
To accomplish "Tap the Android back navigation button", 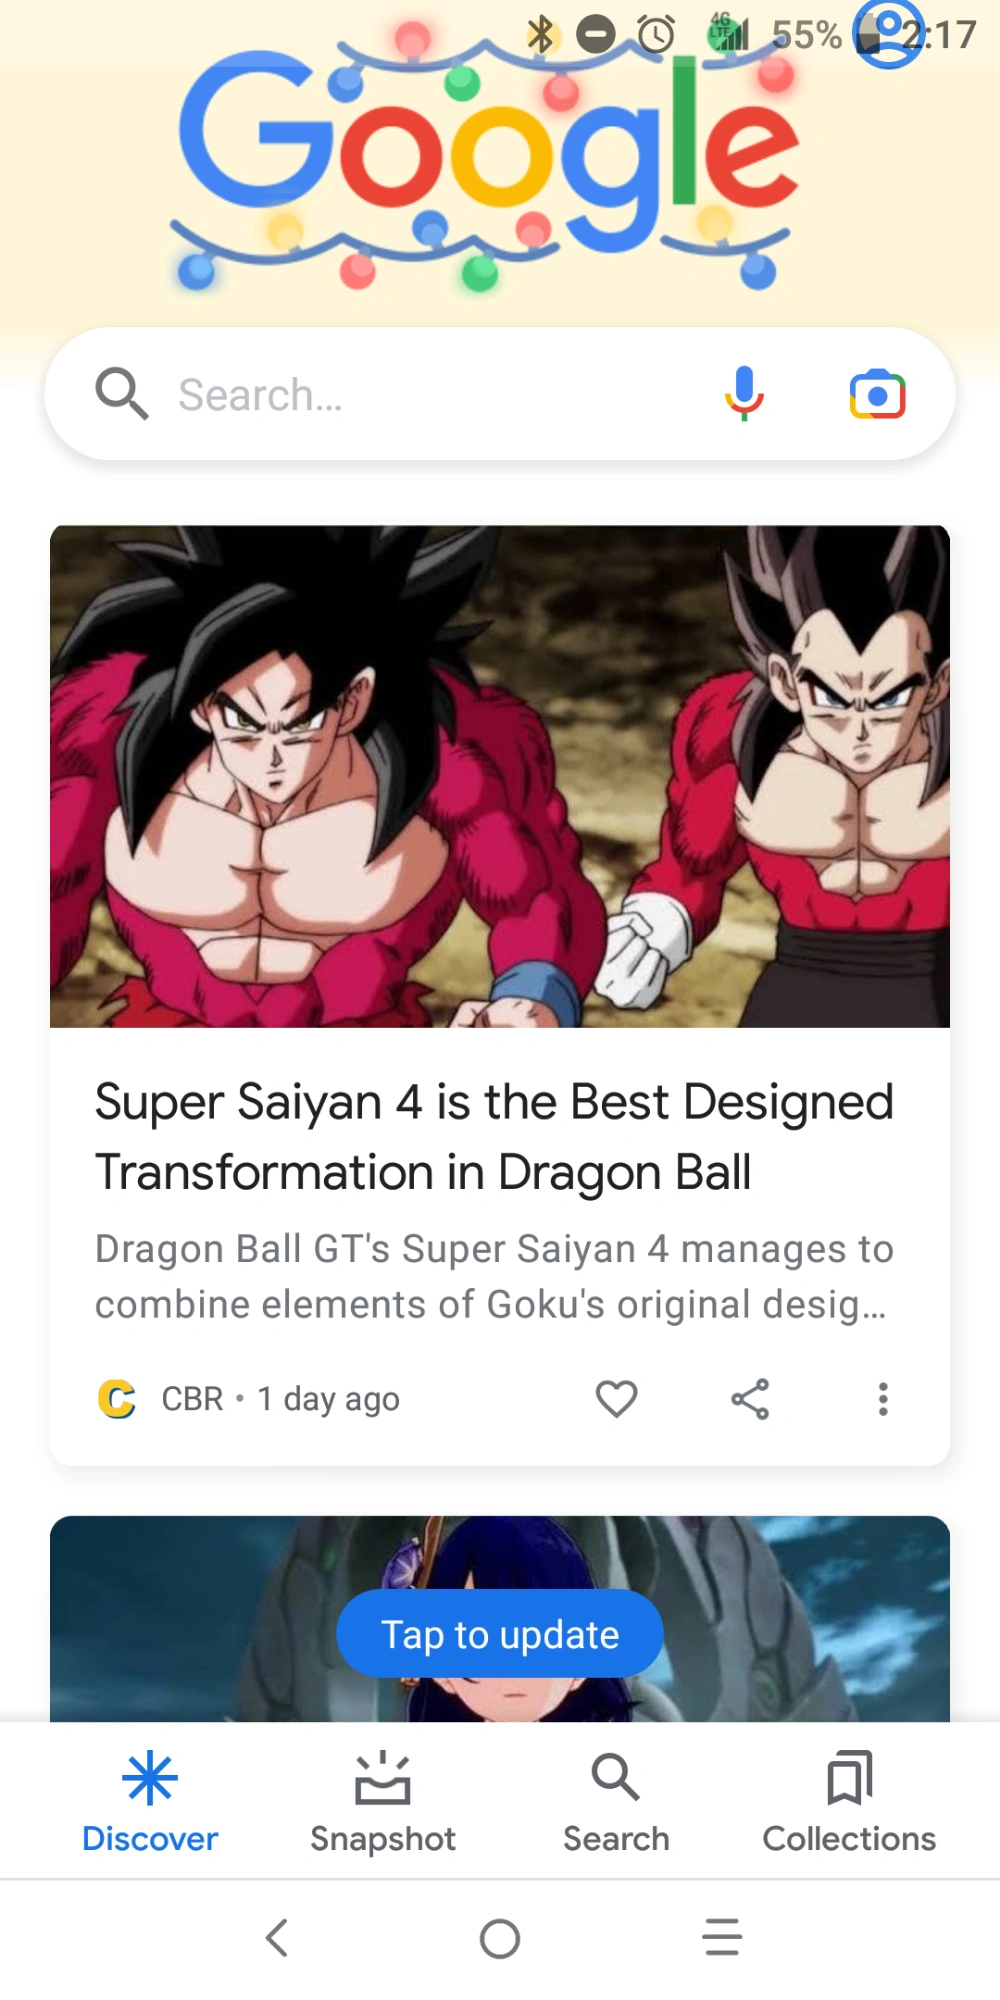I will (277, 1938).
